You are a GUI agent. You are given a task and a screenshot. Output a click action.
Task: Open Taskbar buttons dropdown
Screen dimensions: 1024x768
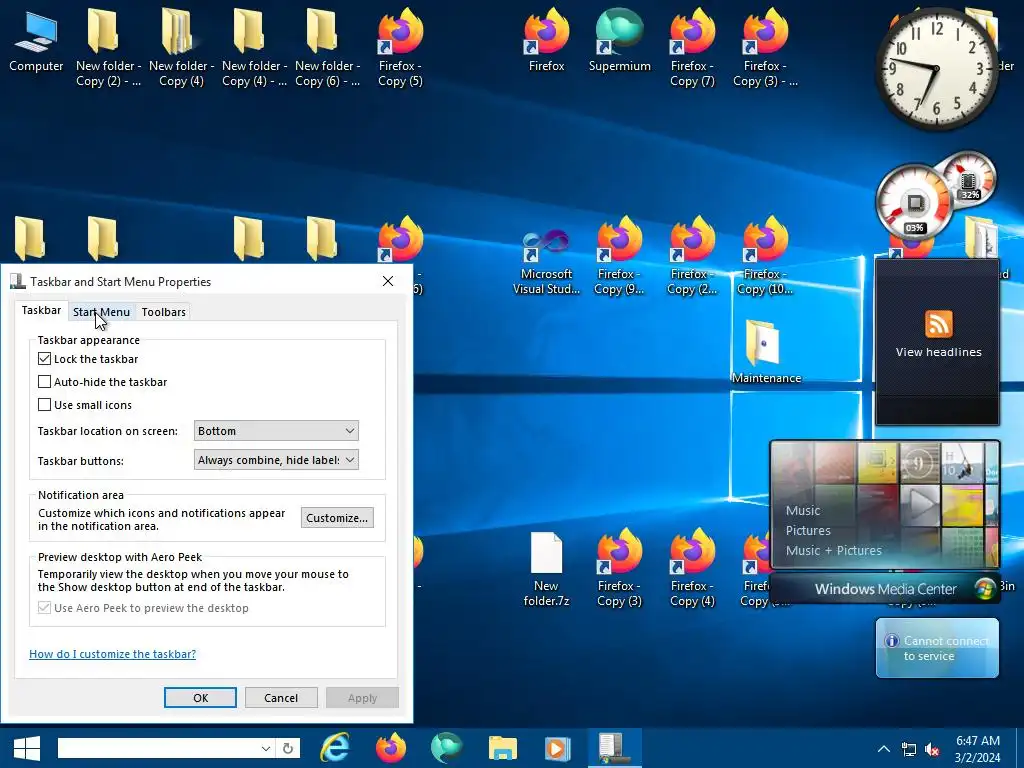[276, 460]
